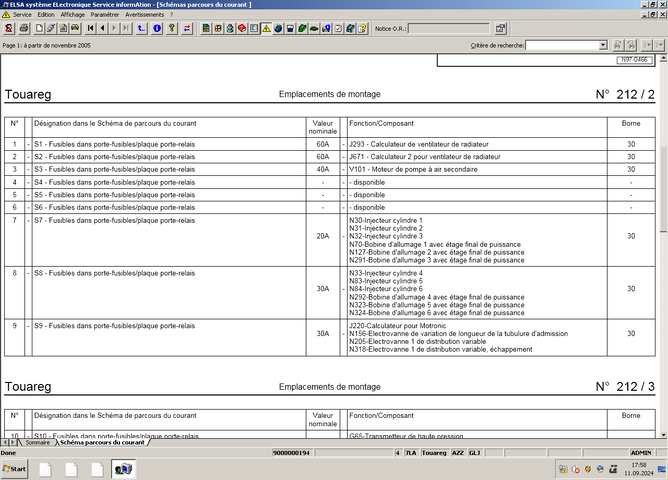Click the yellow warning triangle toolbar icon
Viewport: 668px width, 480px height.
(x=266, y=29)
